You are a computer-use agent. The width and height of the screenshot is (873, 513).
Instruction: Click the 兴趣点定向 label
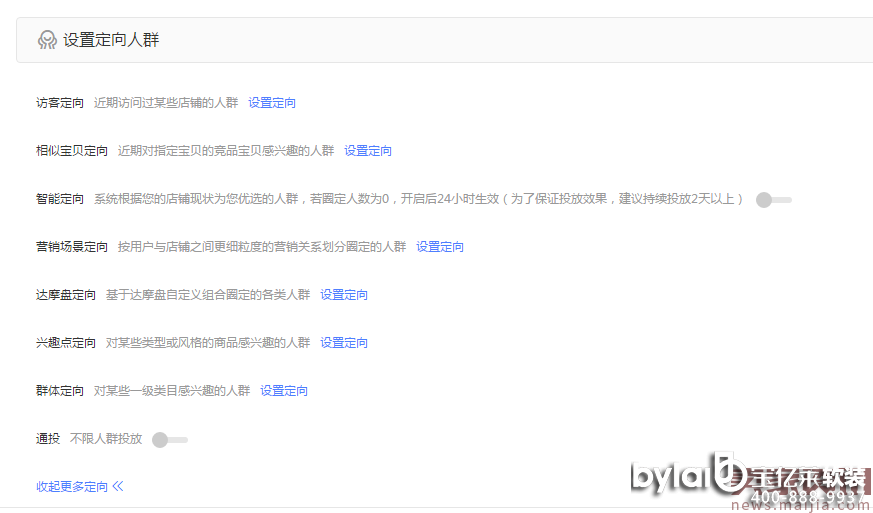click(x=66, y=343)
